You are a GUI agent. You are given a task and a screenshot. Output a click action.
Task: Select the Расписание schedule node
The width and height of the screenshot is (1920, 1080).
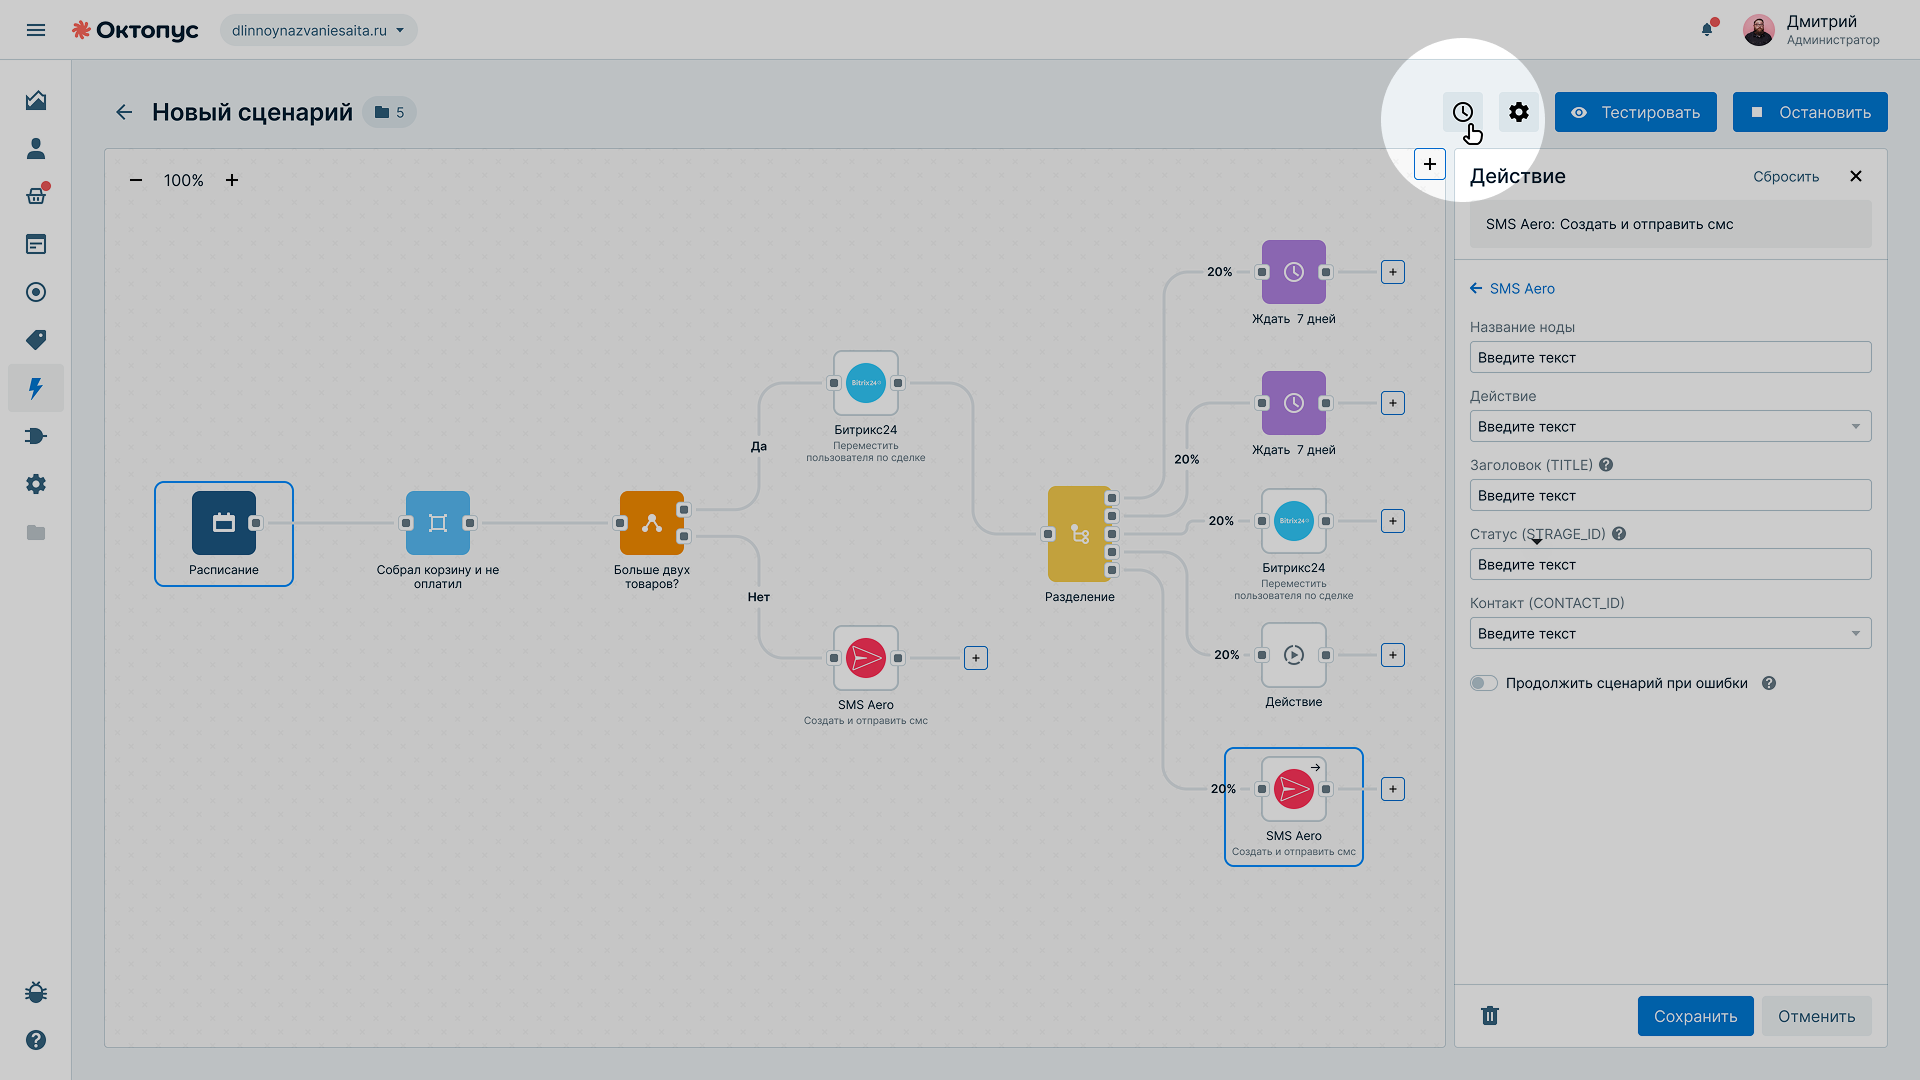pyautogui.click(x=224, y=534)
